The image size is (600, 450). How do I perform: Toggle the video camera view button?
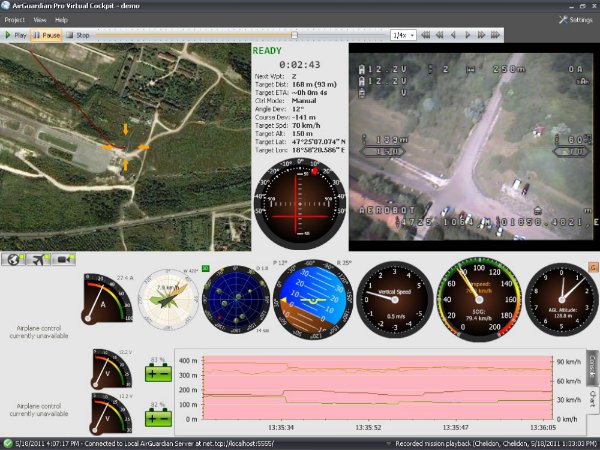tap(64, 259)
